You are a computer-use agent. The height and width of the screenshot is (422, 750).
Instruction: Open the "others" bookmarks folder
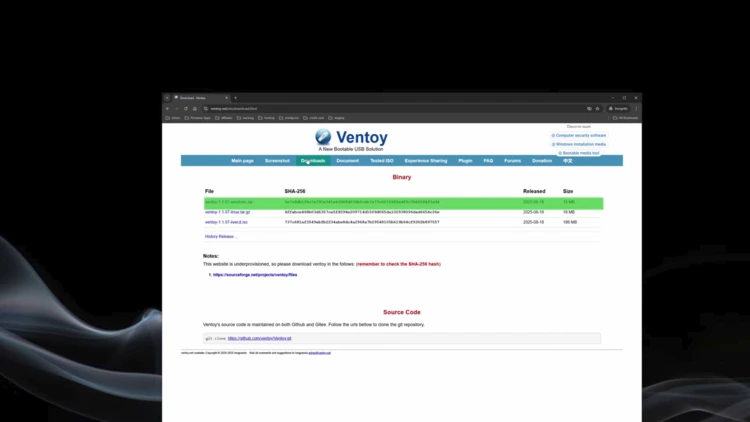pyautogui.click(x=173, y=118)
